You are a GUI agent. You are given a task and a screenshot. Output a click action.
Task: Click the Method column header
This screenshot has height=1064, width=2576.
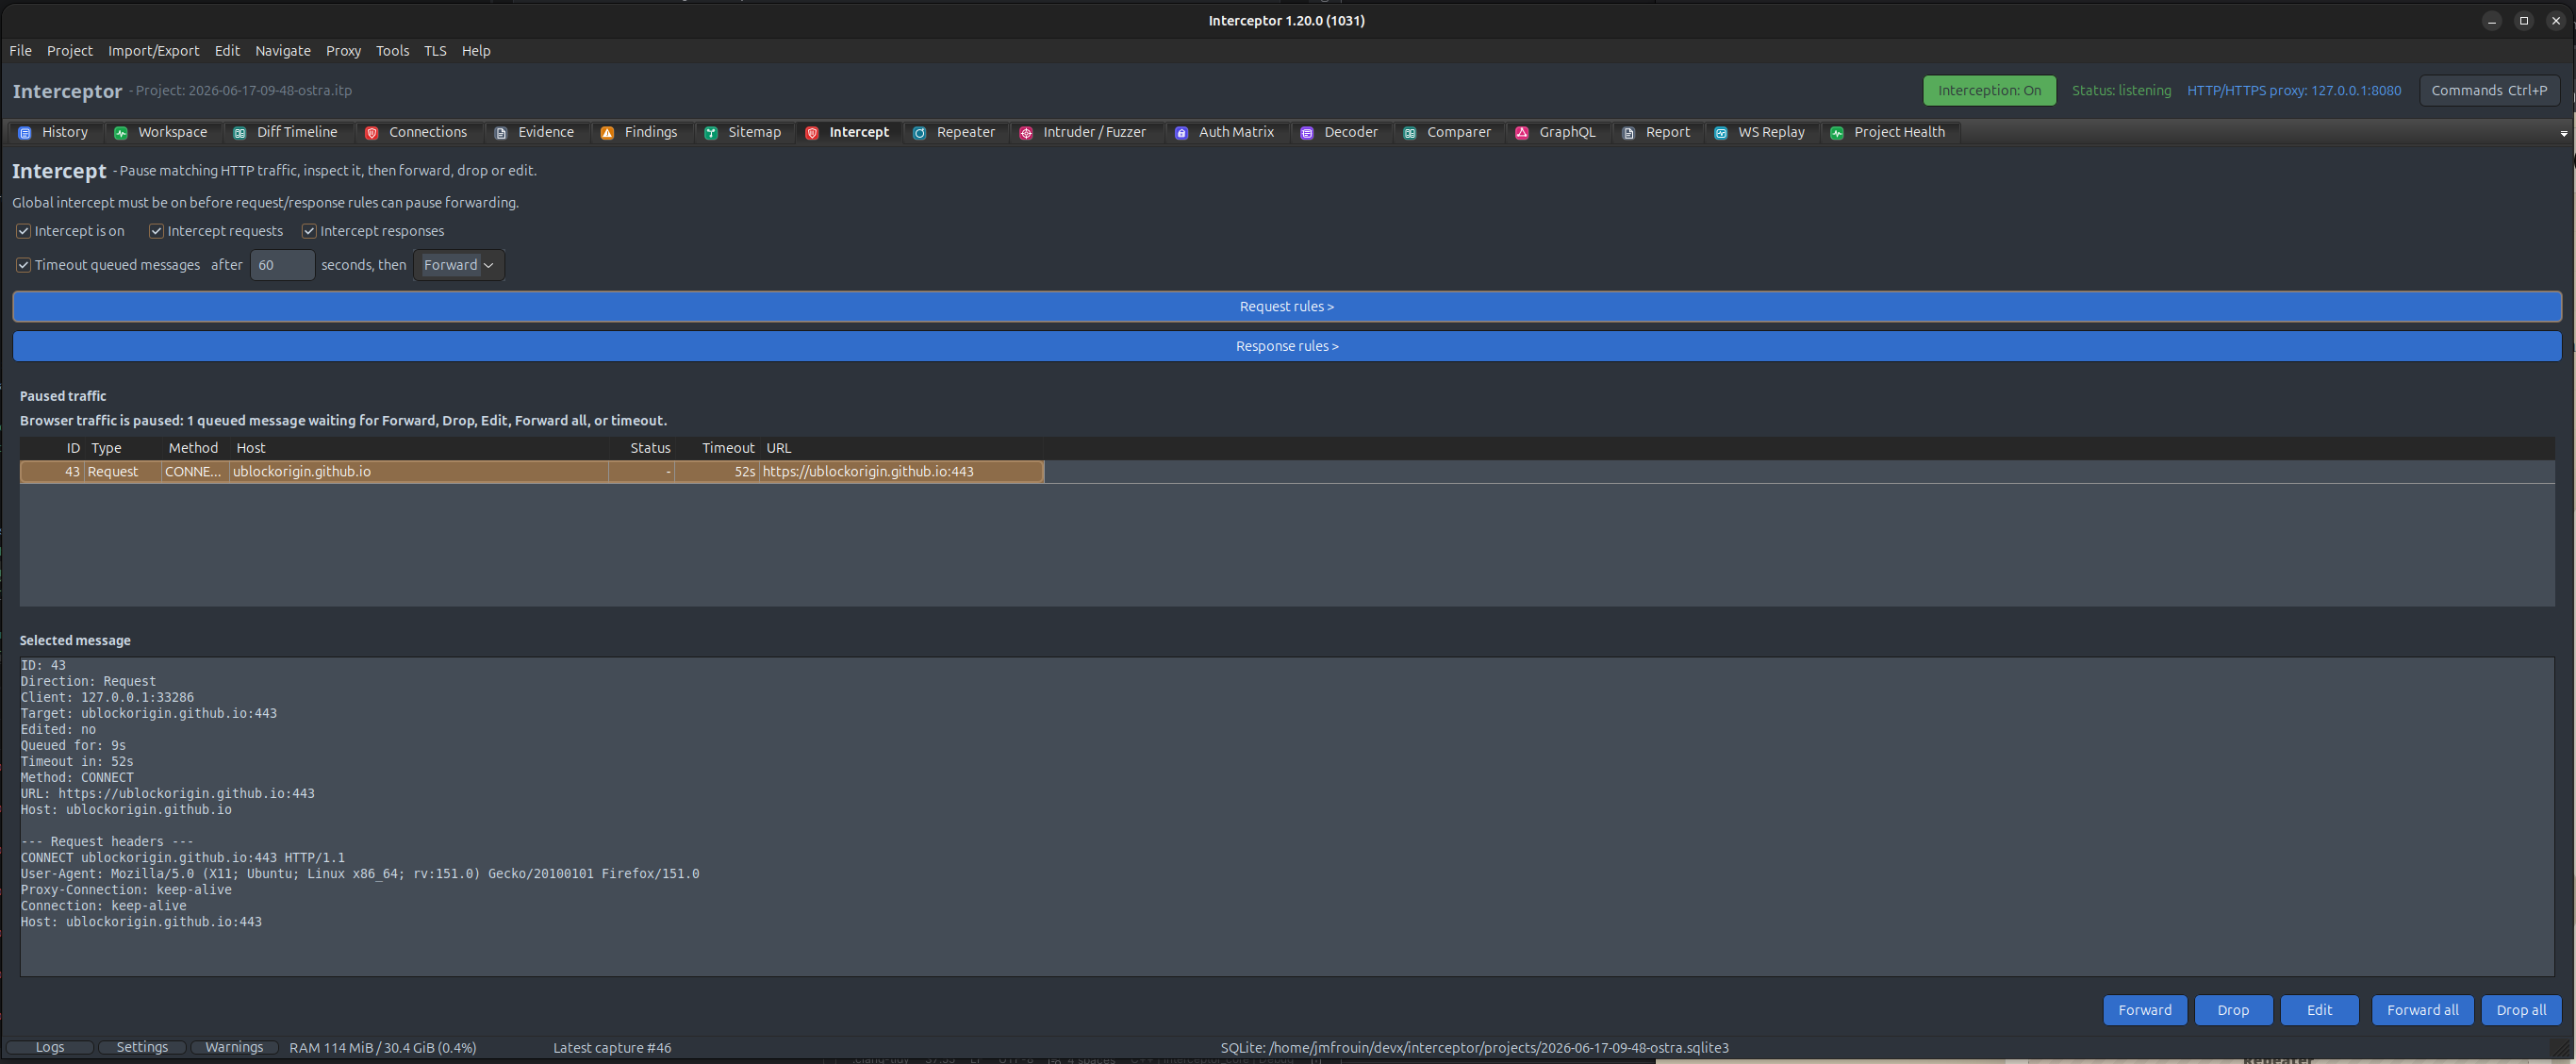(194, 448)
